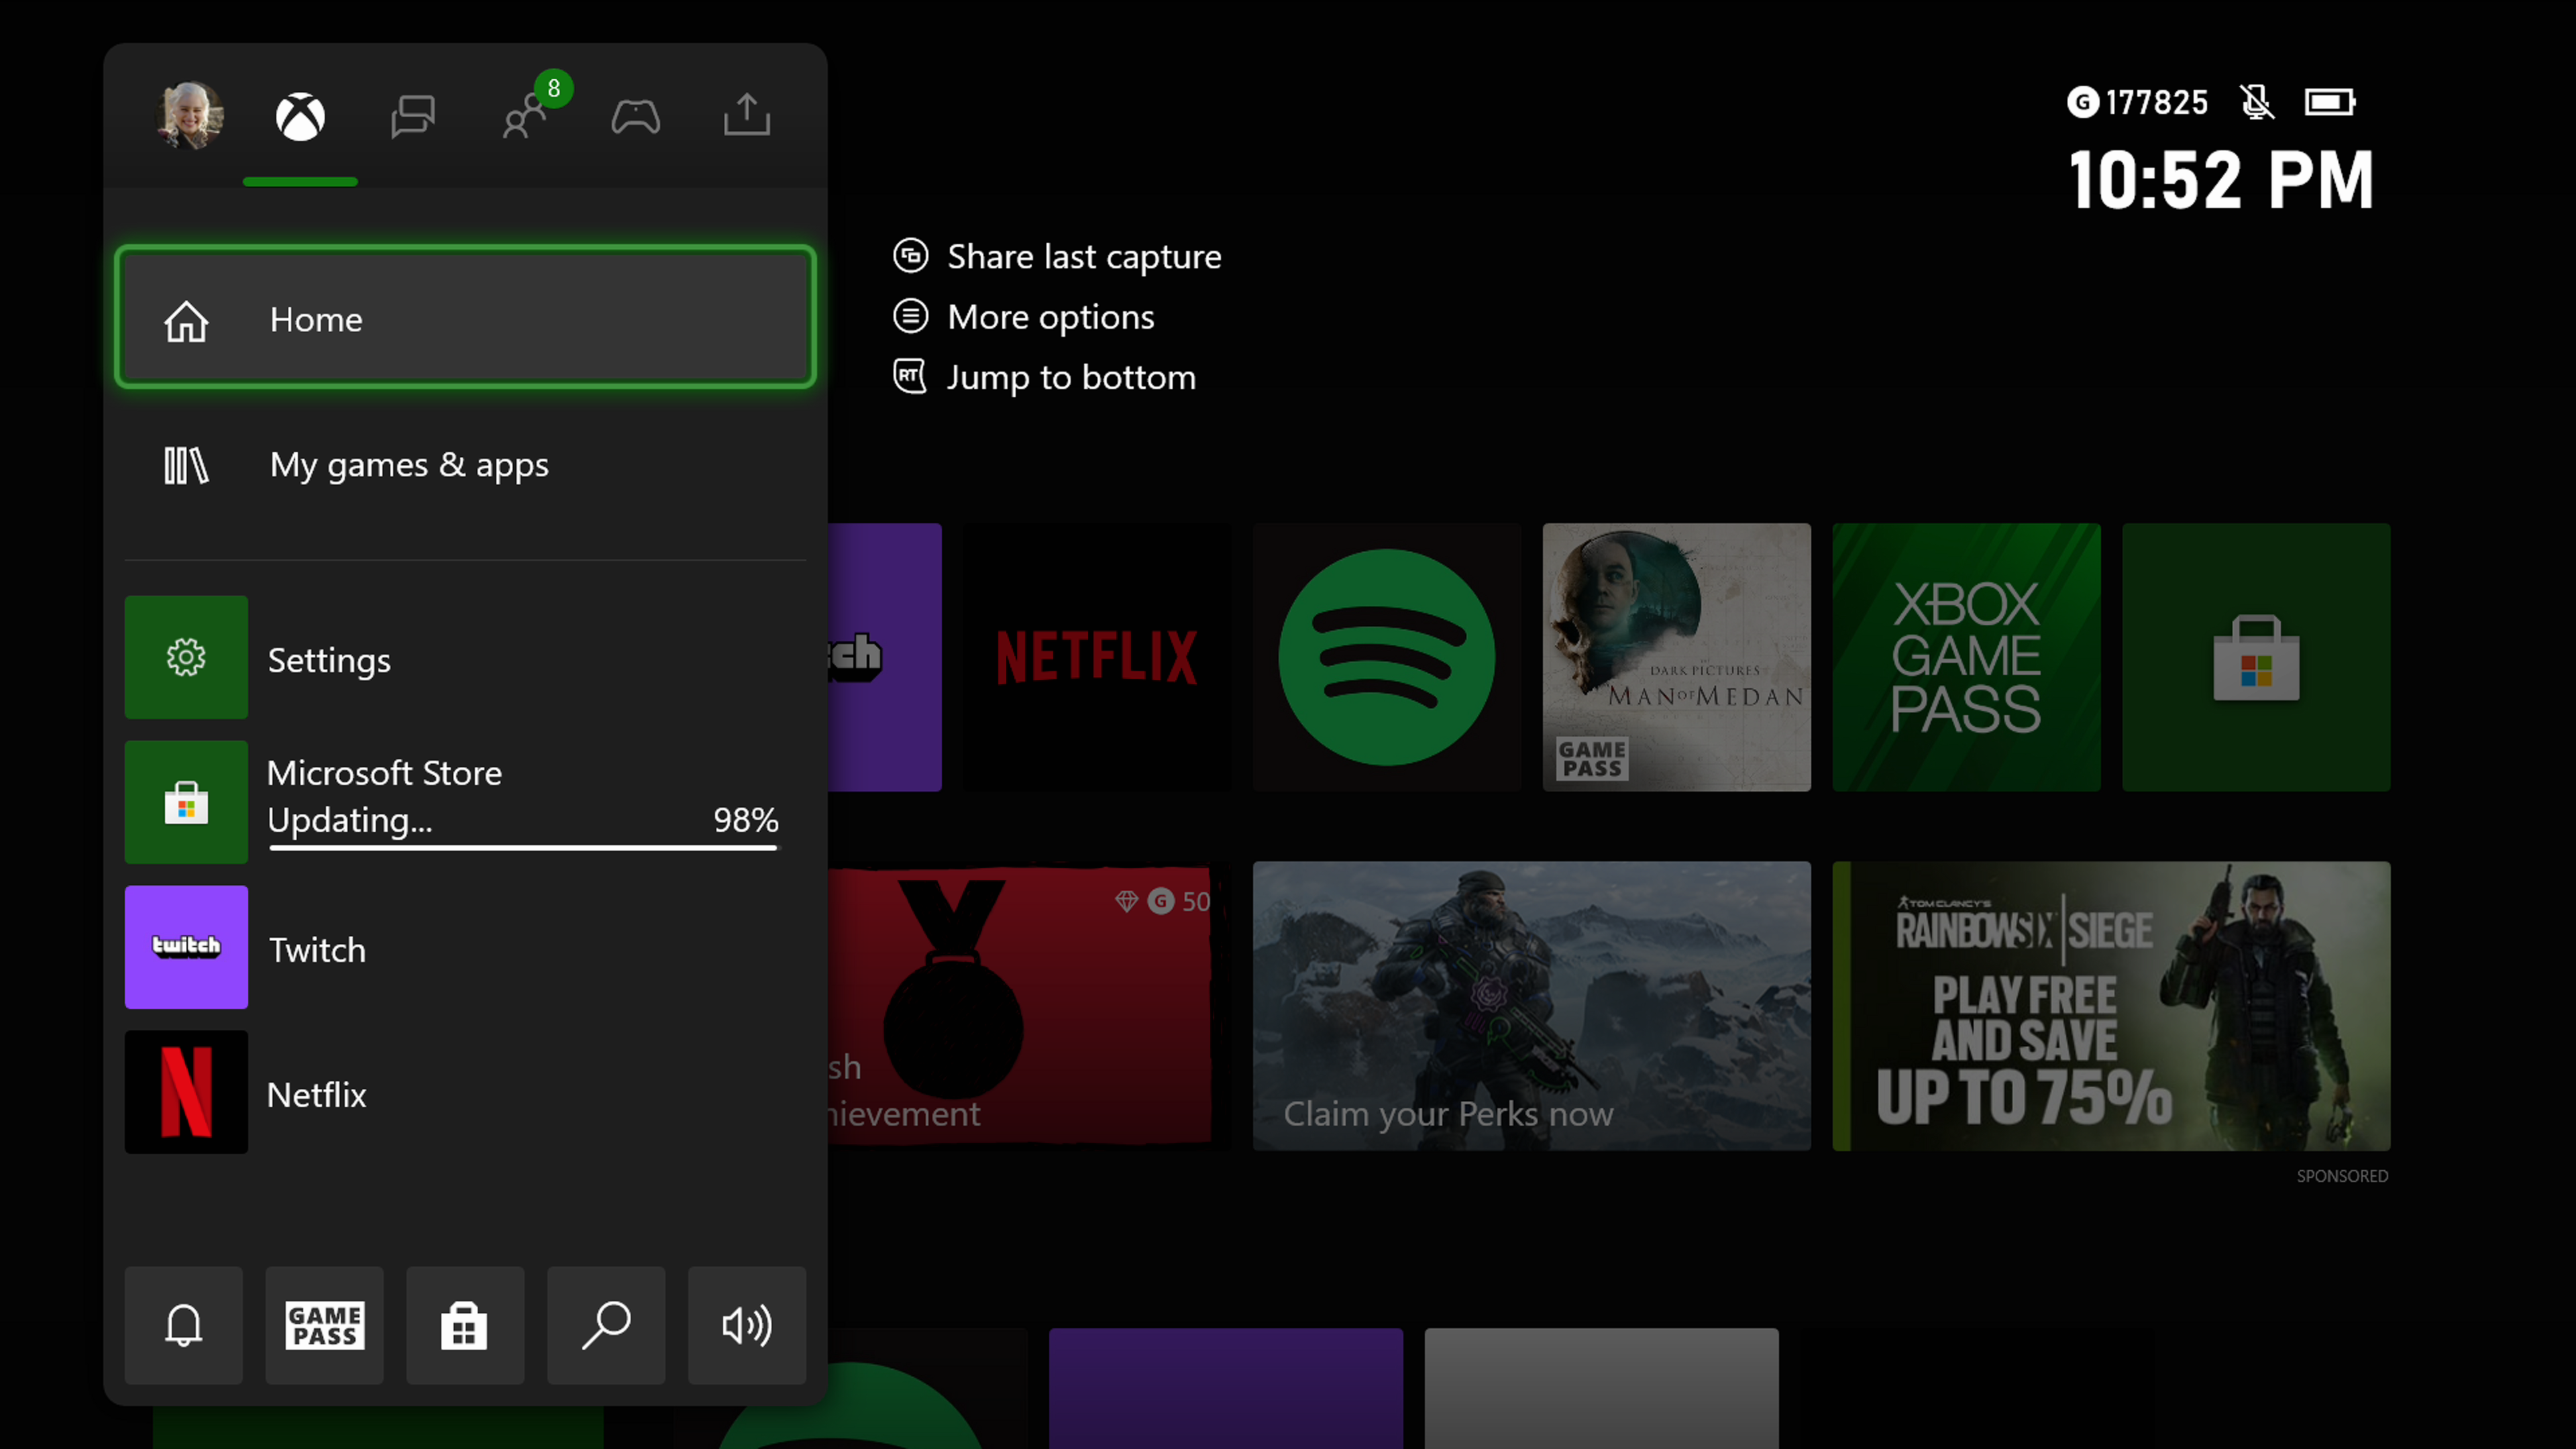
Task: Open audio volume speaker button
Action: [747, 1325]
